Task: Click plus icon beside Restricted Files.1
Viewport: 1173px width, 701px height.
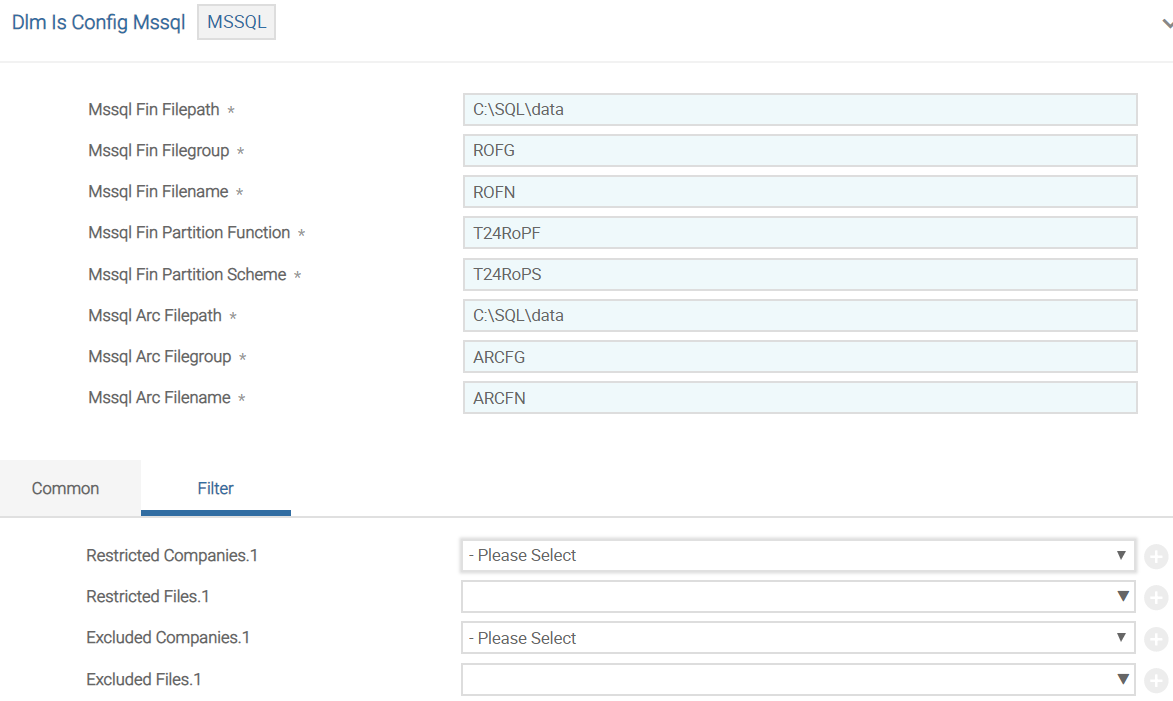Action: 1155,598
